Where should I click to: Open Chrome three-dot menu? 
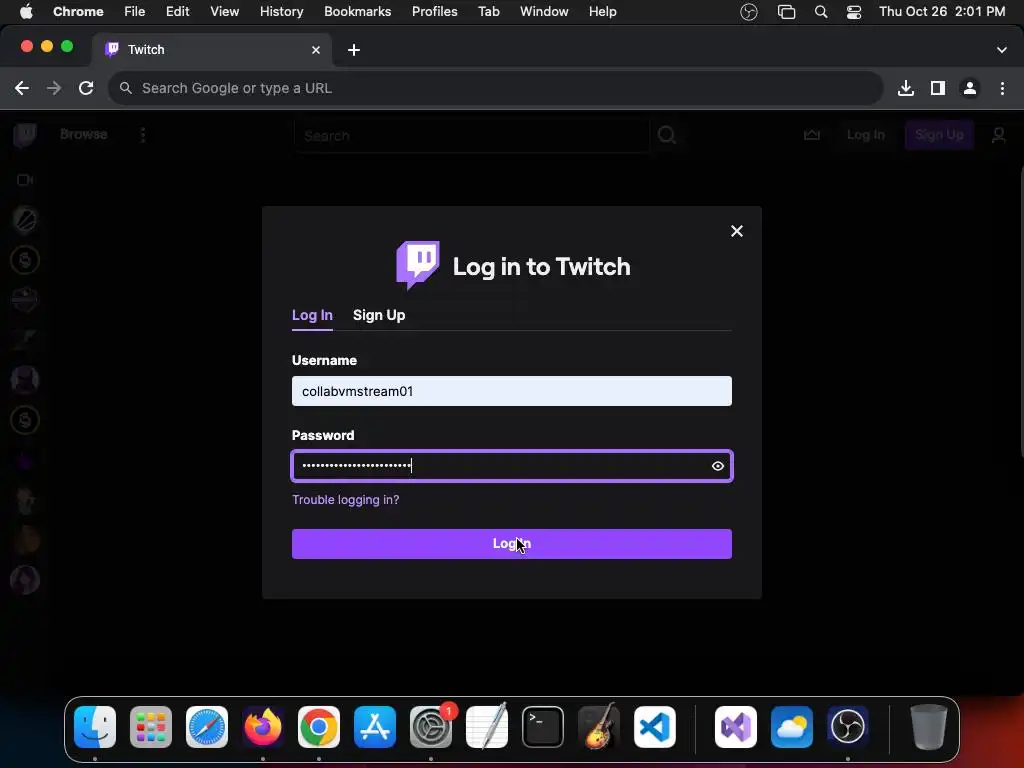(x=1002, y=88)
